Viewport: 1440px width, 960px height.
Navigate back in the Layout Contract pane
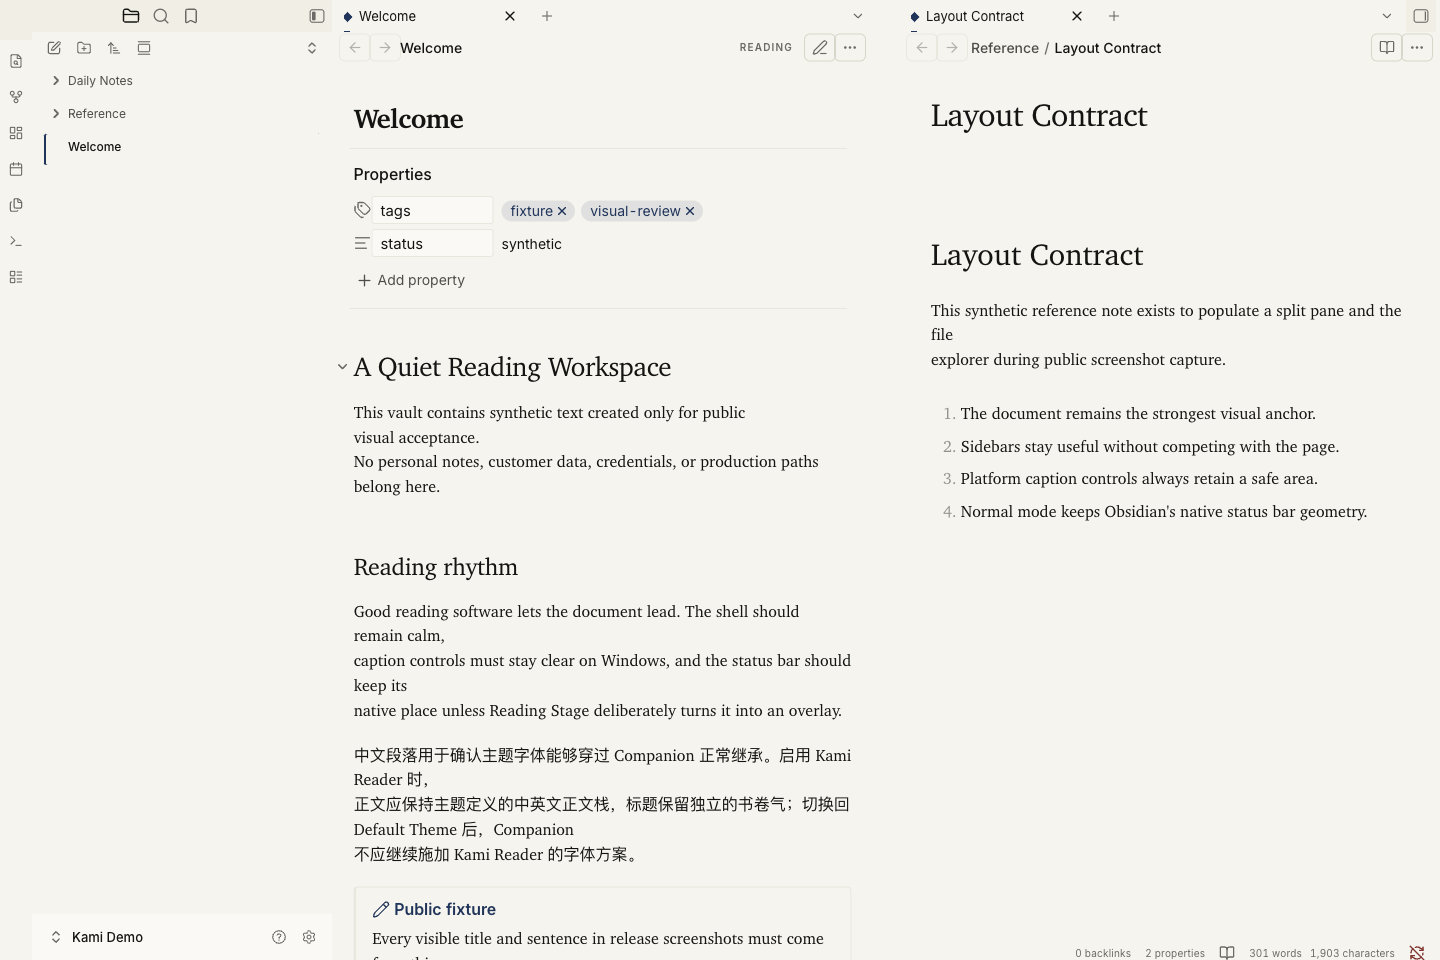pyautogui.click(x=922, y=48)
